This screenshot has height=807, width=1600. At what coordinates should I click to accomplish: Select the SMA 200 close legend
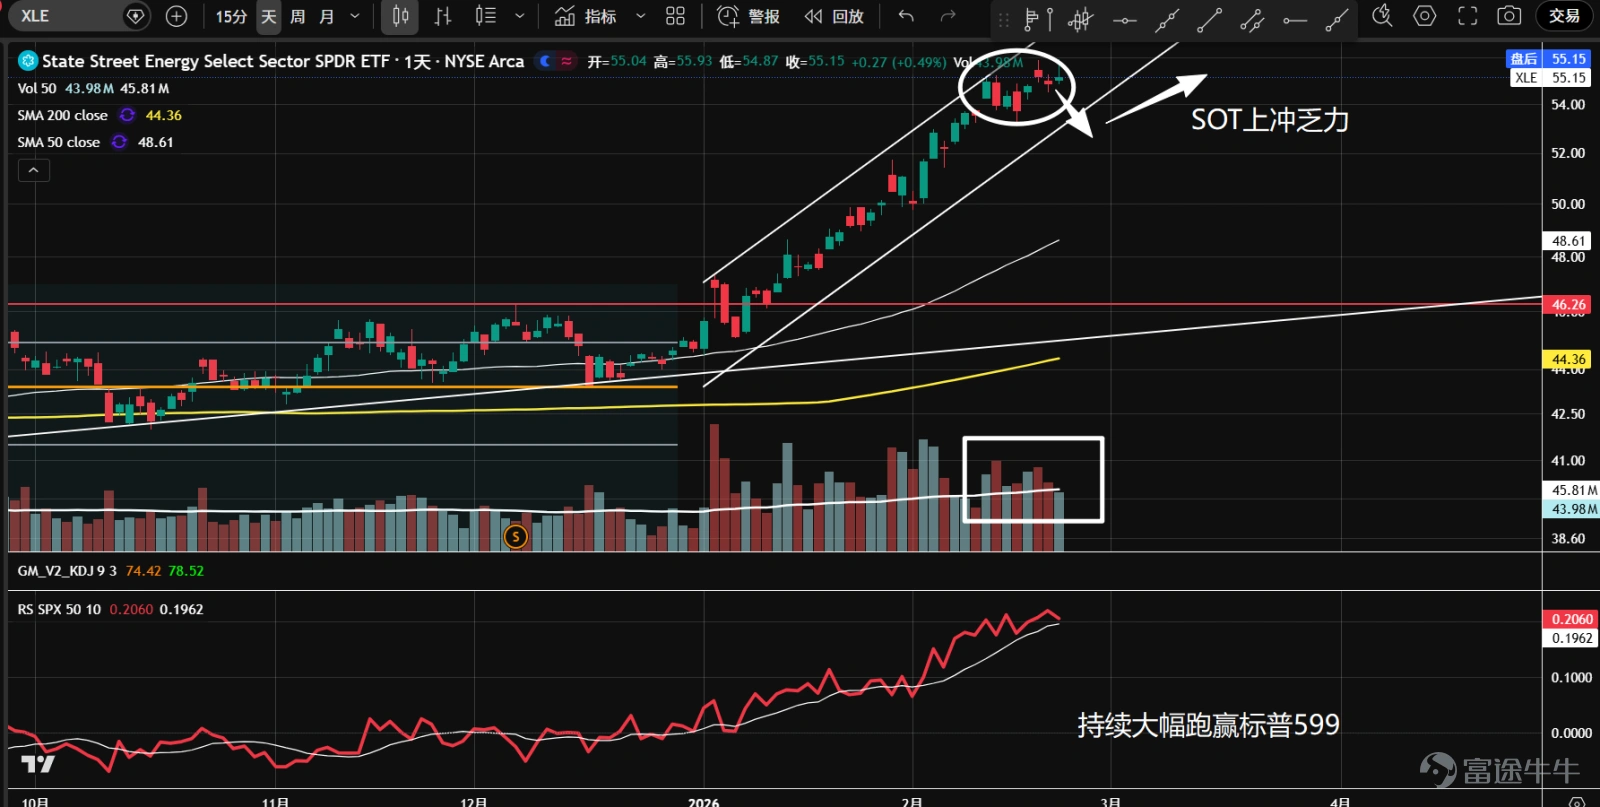tap(62, 115)
